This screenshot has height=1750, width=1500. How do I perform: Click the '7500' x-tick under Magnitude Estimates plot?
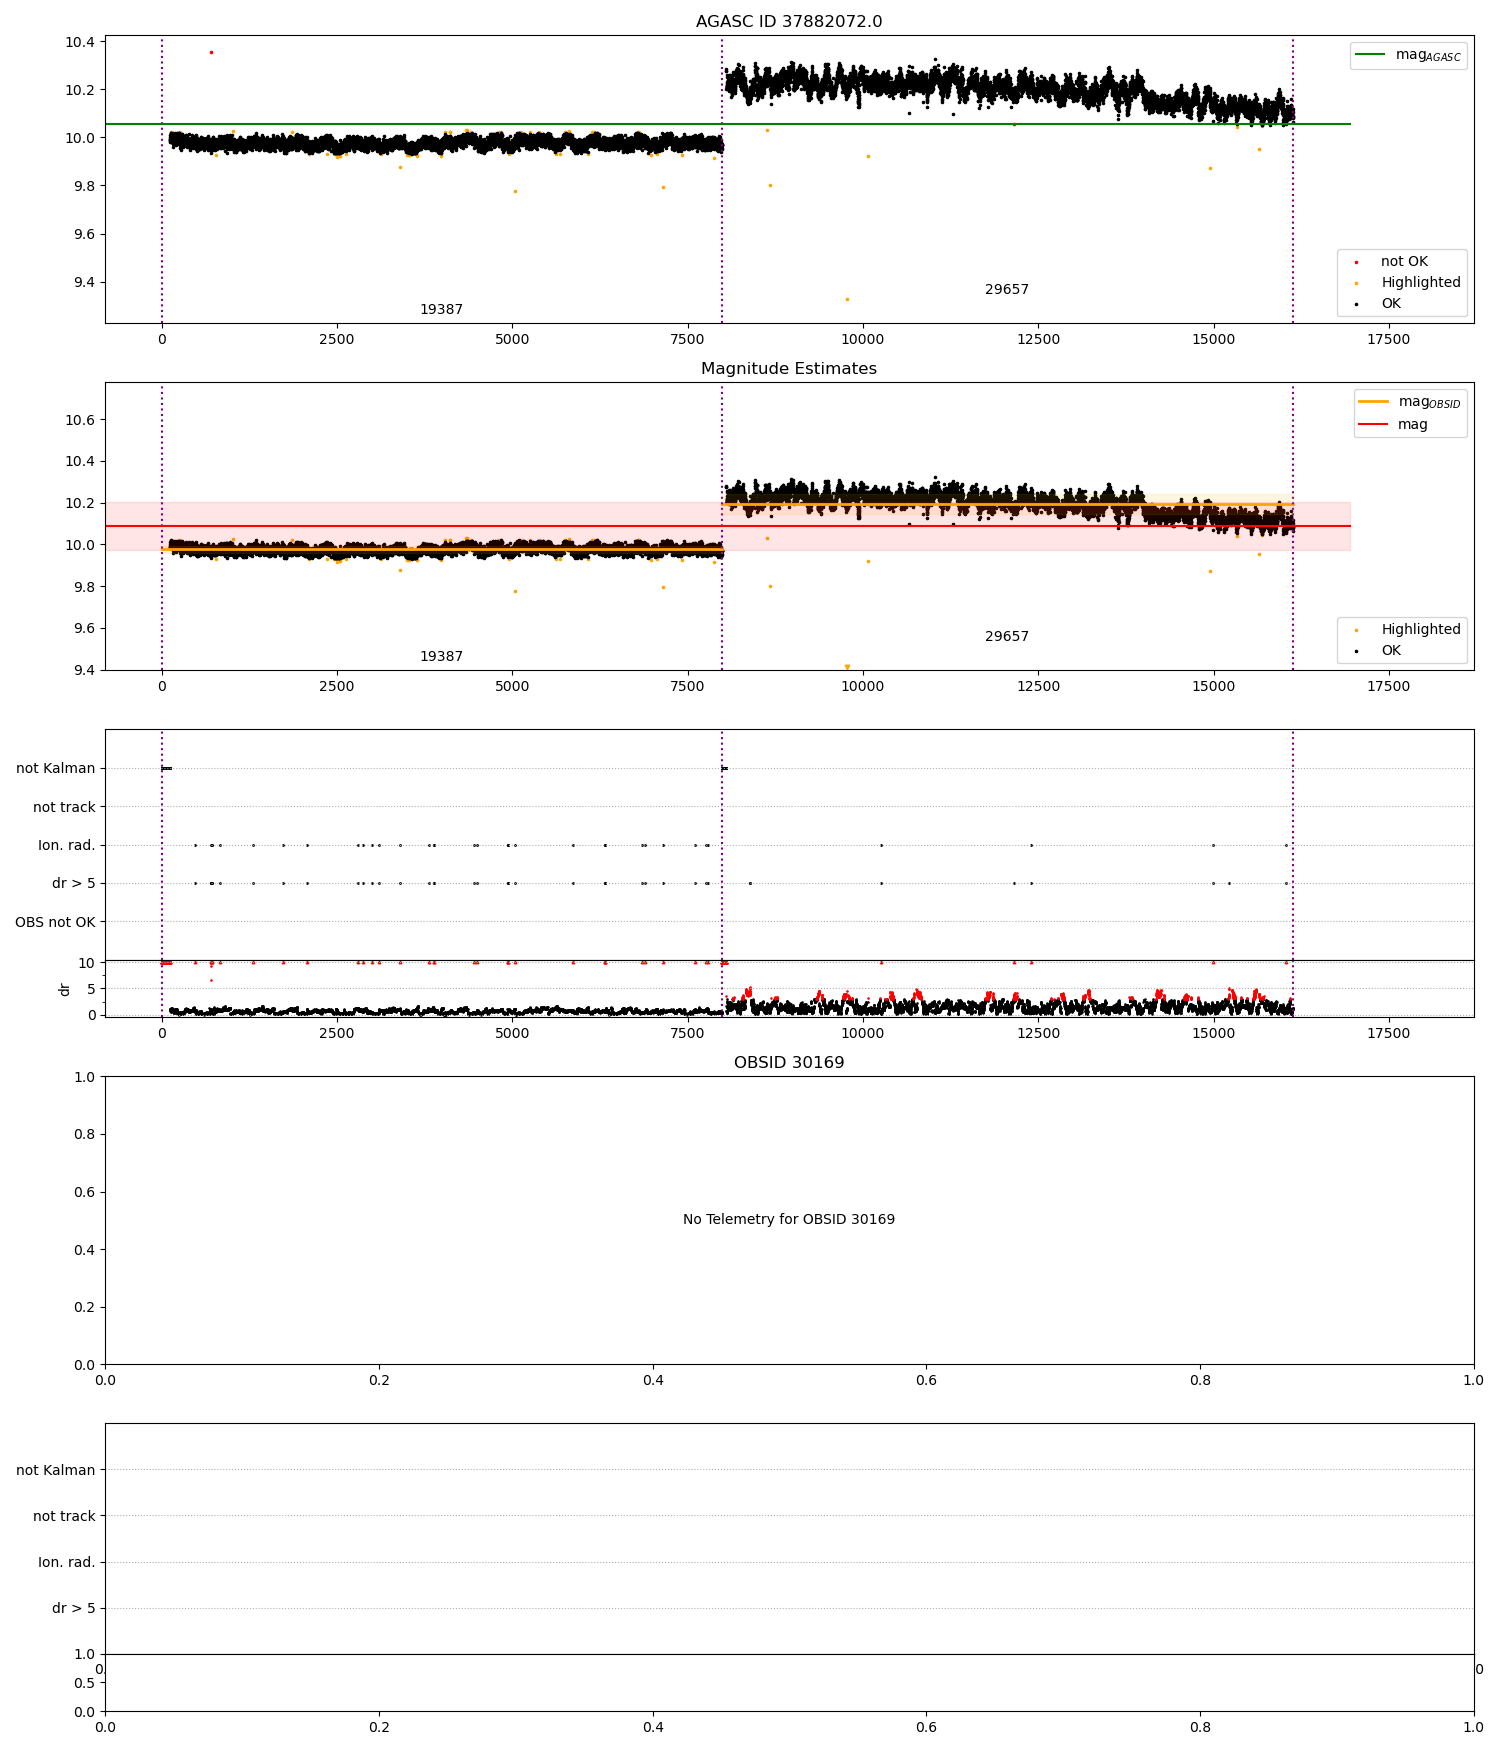tap(688, 686)
